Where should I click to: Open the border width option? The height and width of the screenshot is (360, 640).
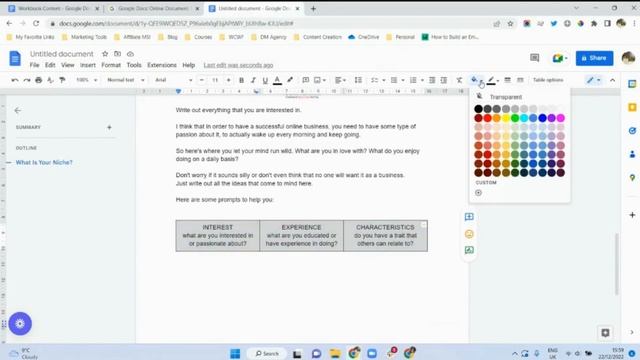point(507,80)
